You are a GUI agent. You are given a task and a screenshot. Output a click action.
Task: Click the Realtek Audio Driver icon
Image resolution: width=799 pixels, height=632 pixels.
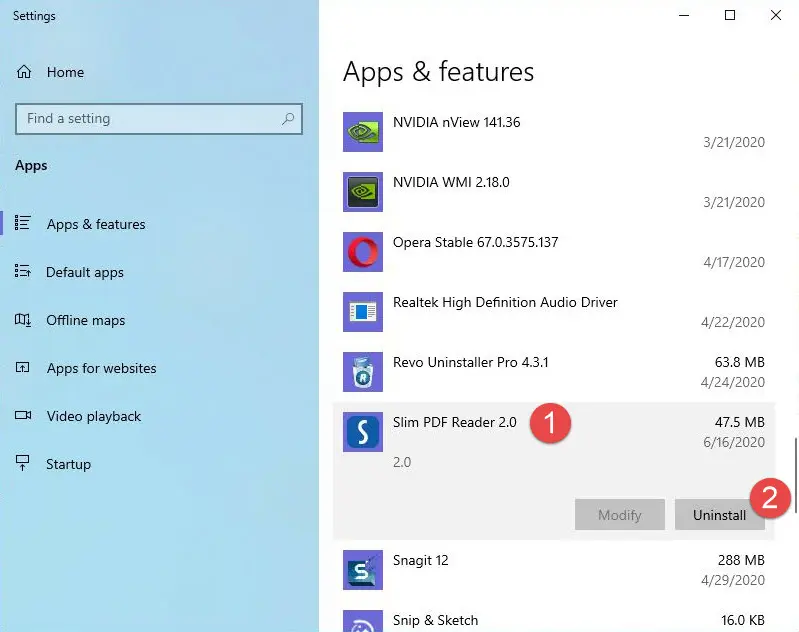[363, 312]
